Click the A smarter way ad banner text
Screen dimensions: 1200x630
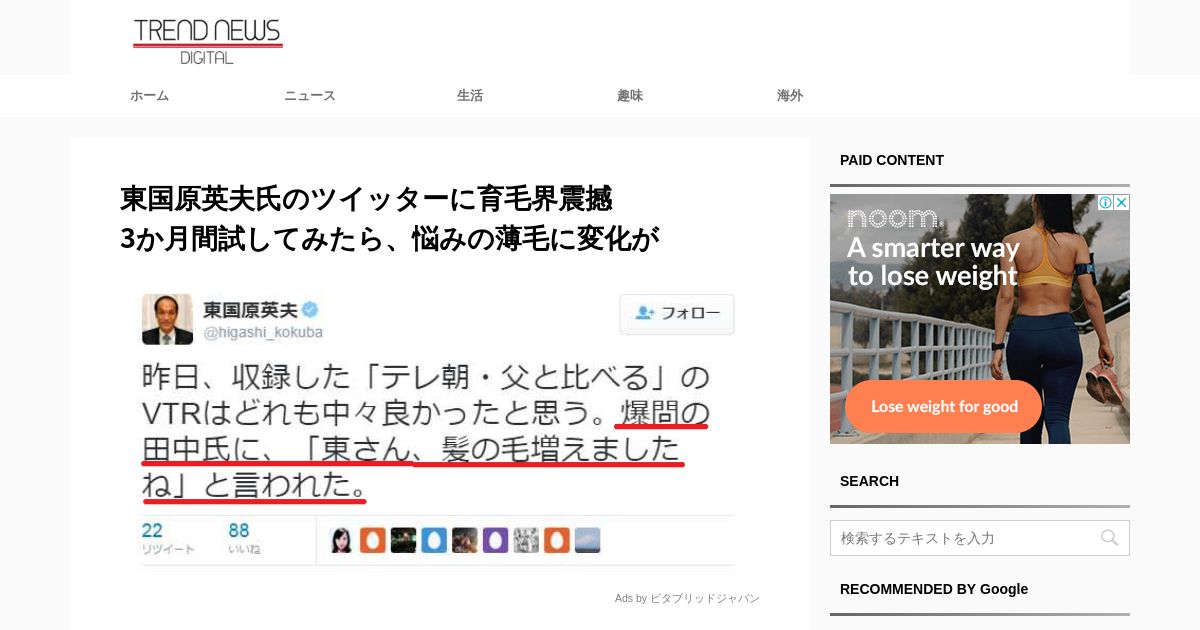pyautogui.click(x=933, y=261)
